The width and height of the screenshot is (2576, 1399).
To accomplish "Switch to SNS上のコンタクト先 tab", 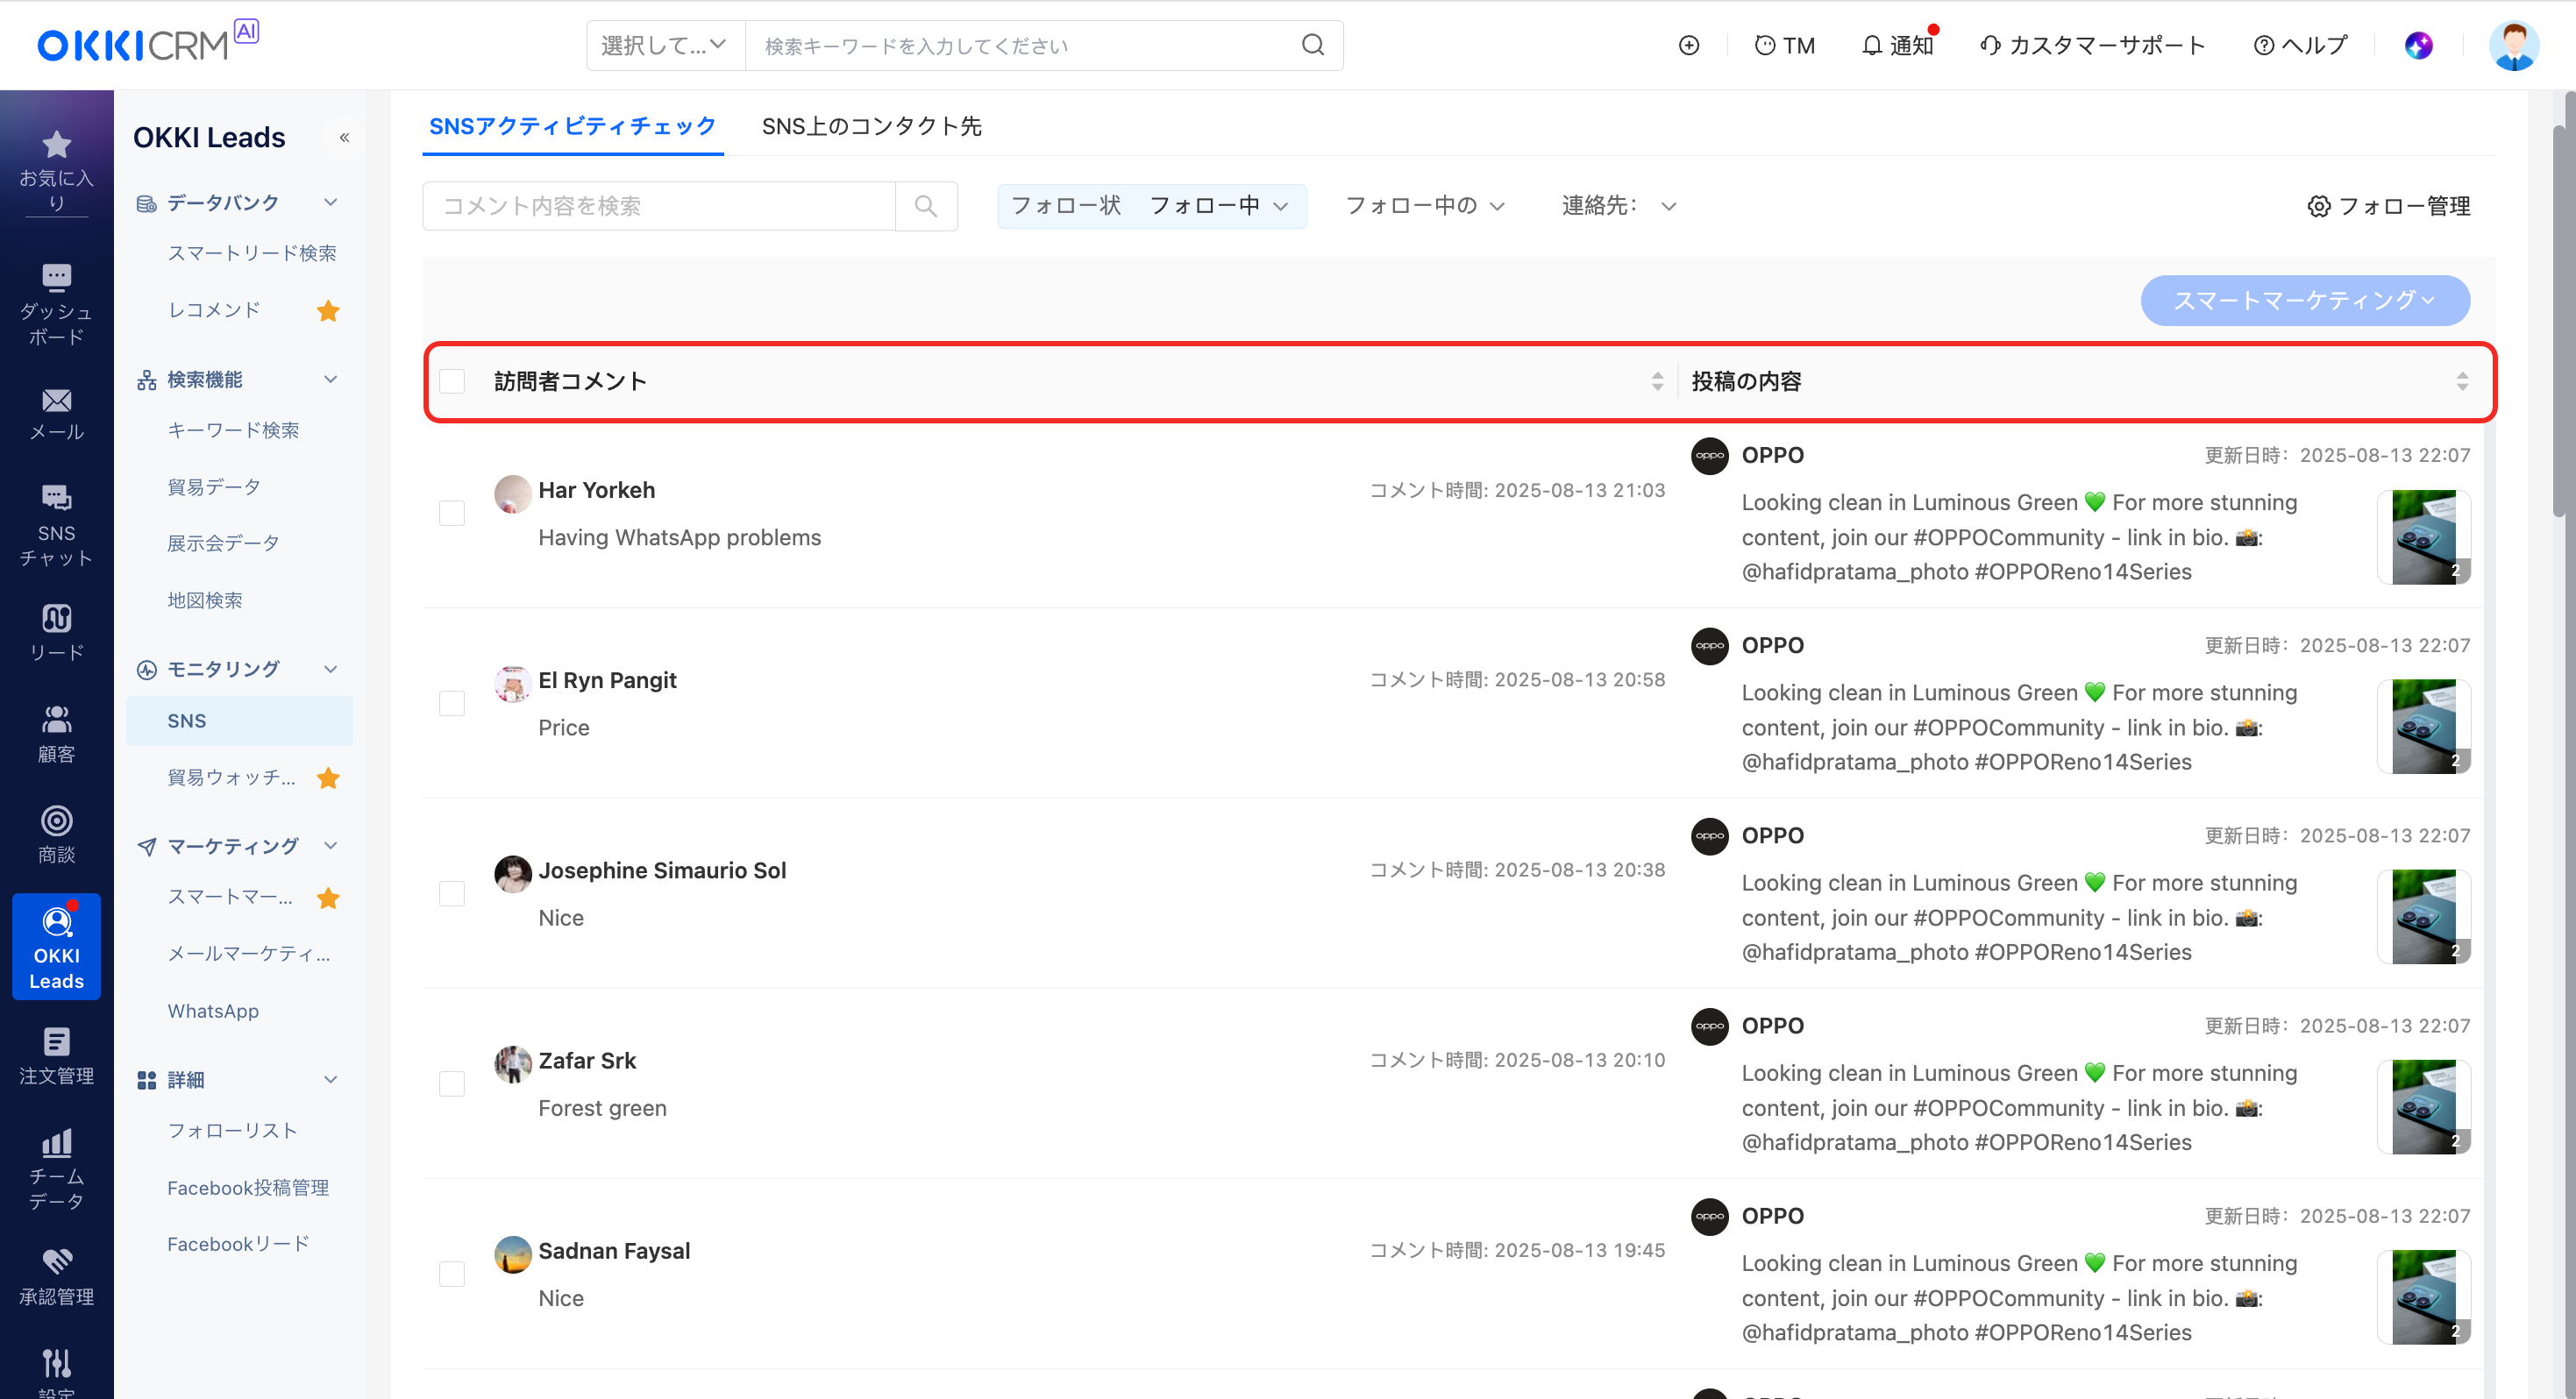I will pos(871,126).
